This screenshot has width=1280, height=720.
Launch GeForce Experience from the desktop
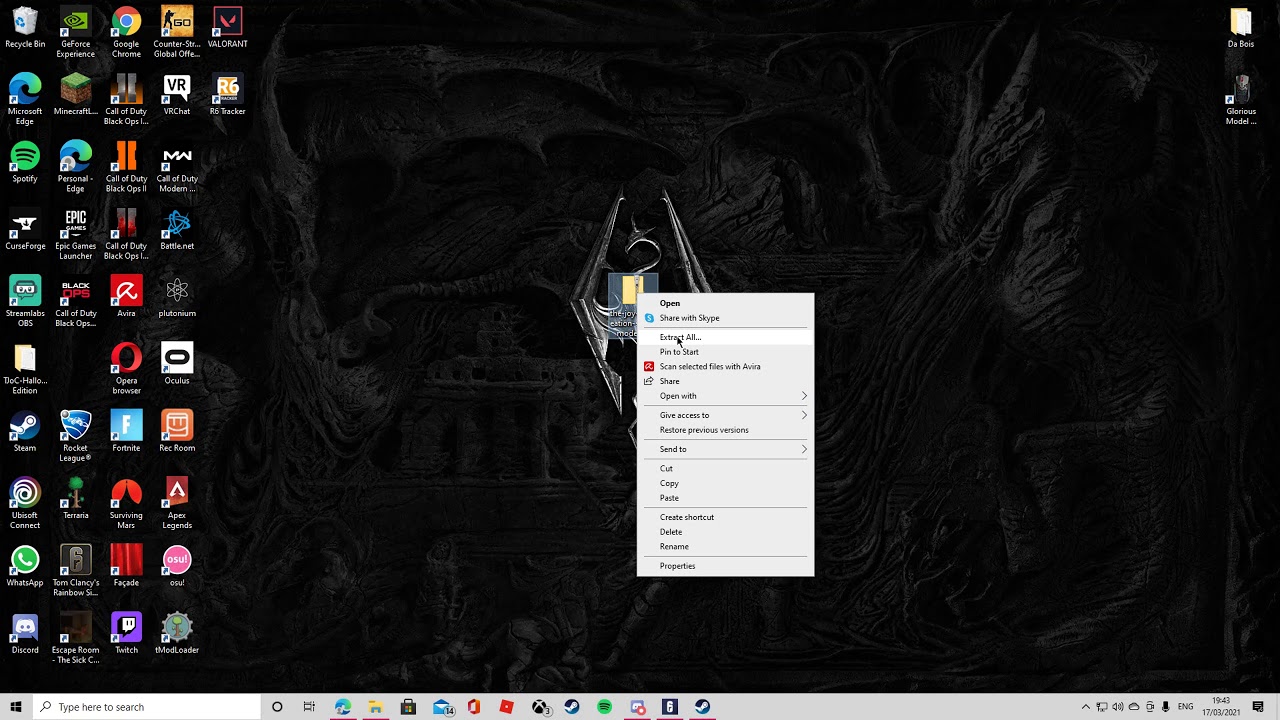[75, 33]
